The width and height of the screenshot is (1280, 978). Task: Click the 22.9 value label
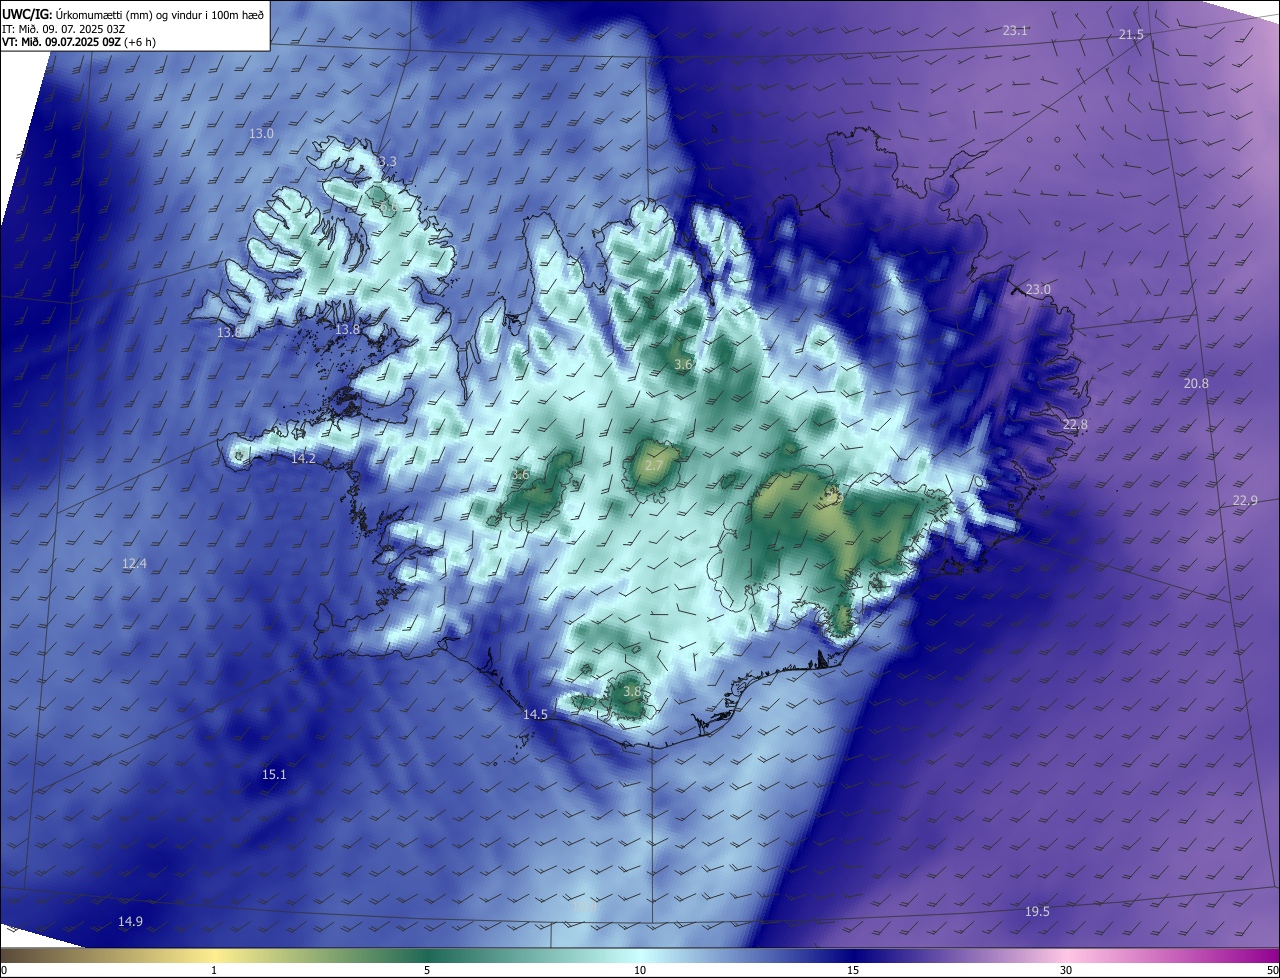click(x=1245, y=501)
